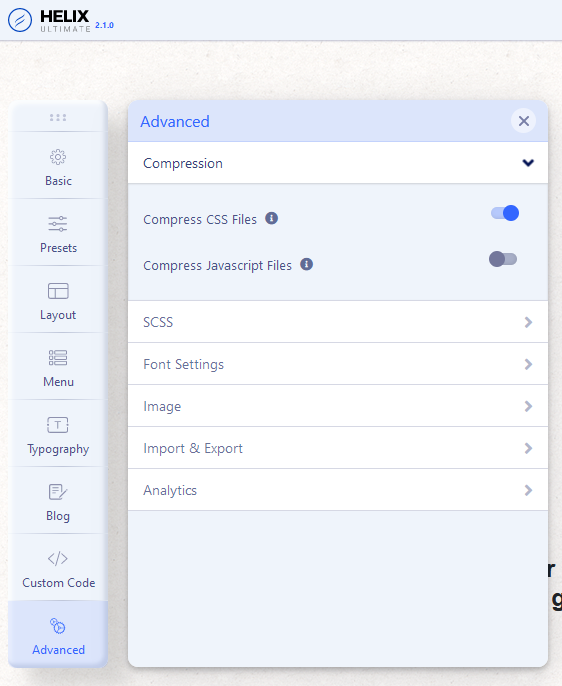This screenshot has height=686, width=562.
Task: Click the Helix Ultimate logo
Action: pyautogui.click(x=61, y=21)
